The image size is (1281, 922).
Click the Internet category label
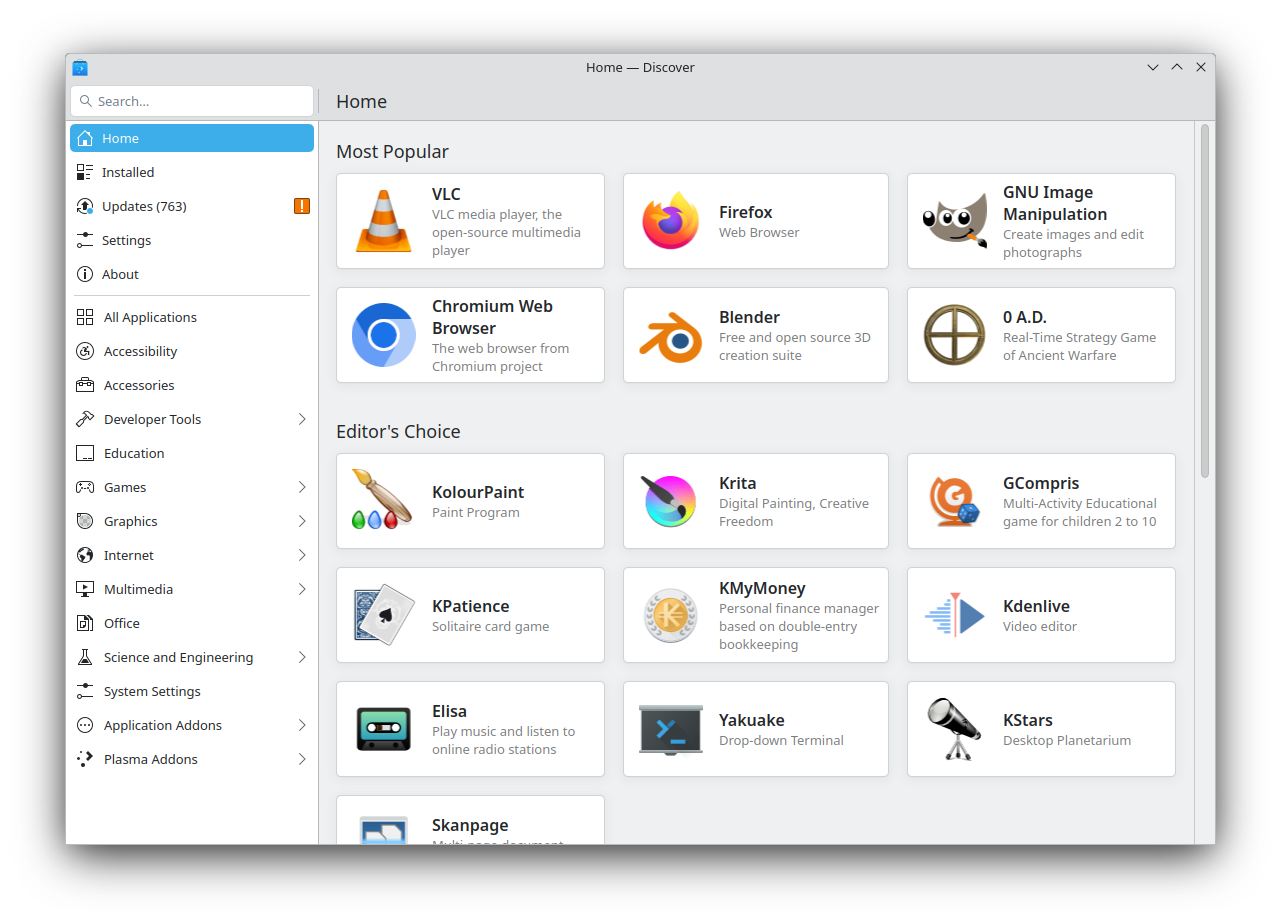[129, 555]
